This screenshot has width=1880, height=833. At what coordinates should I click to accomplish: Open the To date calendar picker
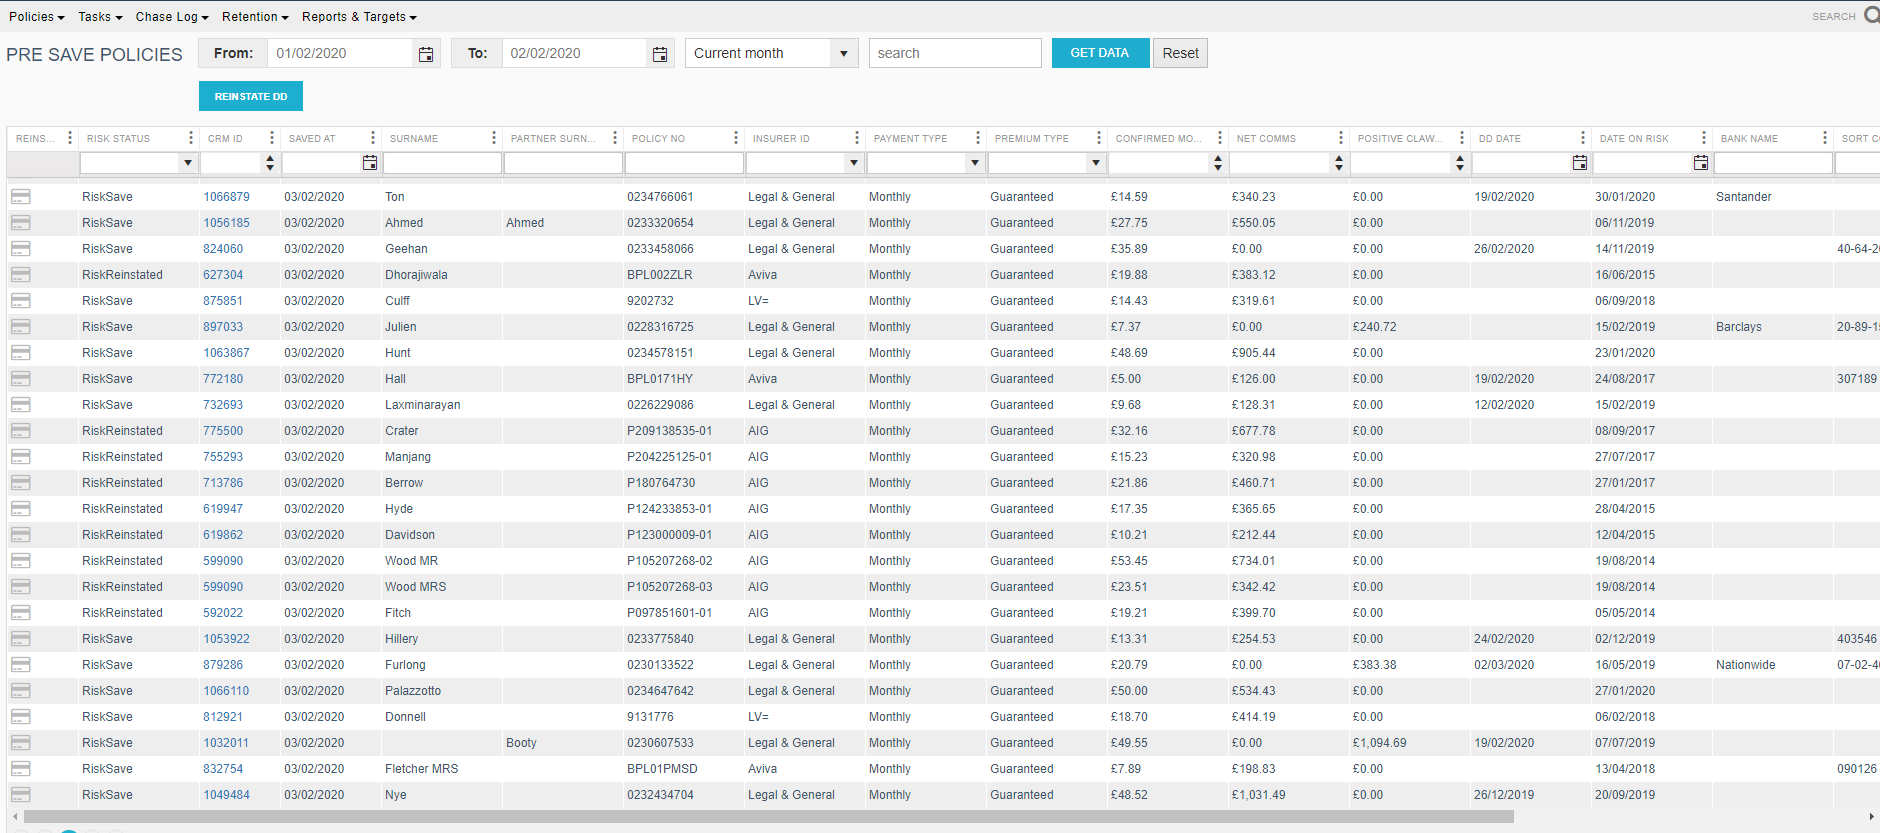click(659, 54)
